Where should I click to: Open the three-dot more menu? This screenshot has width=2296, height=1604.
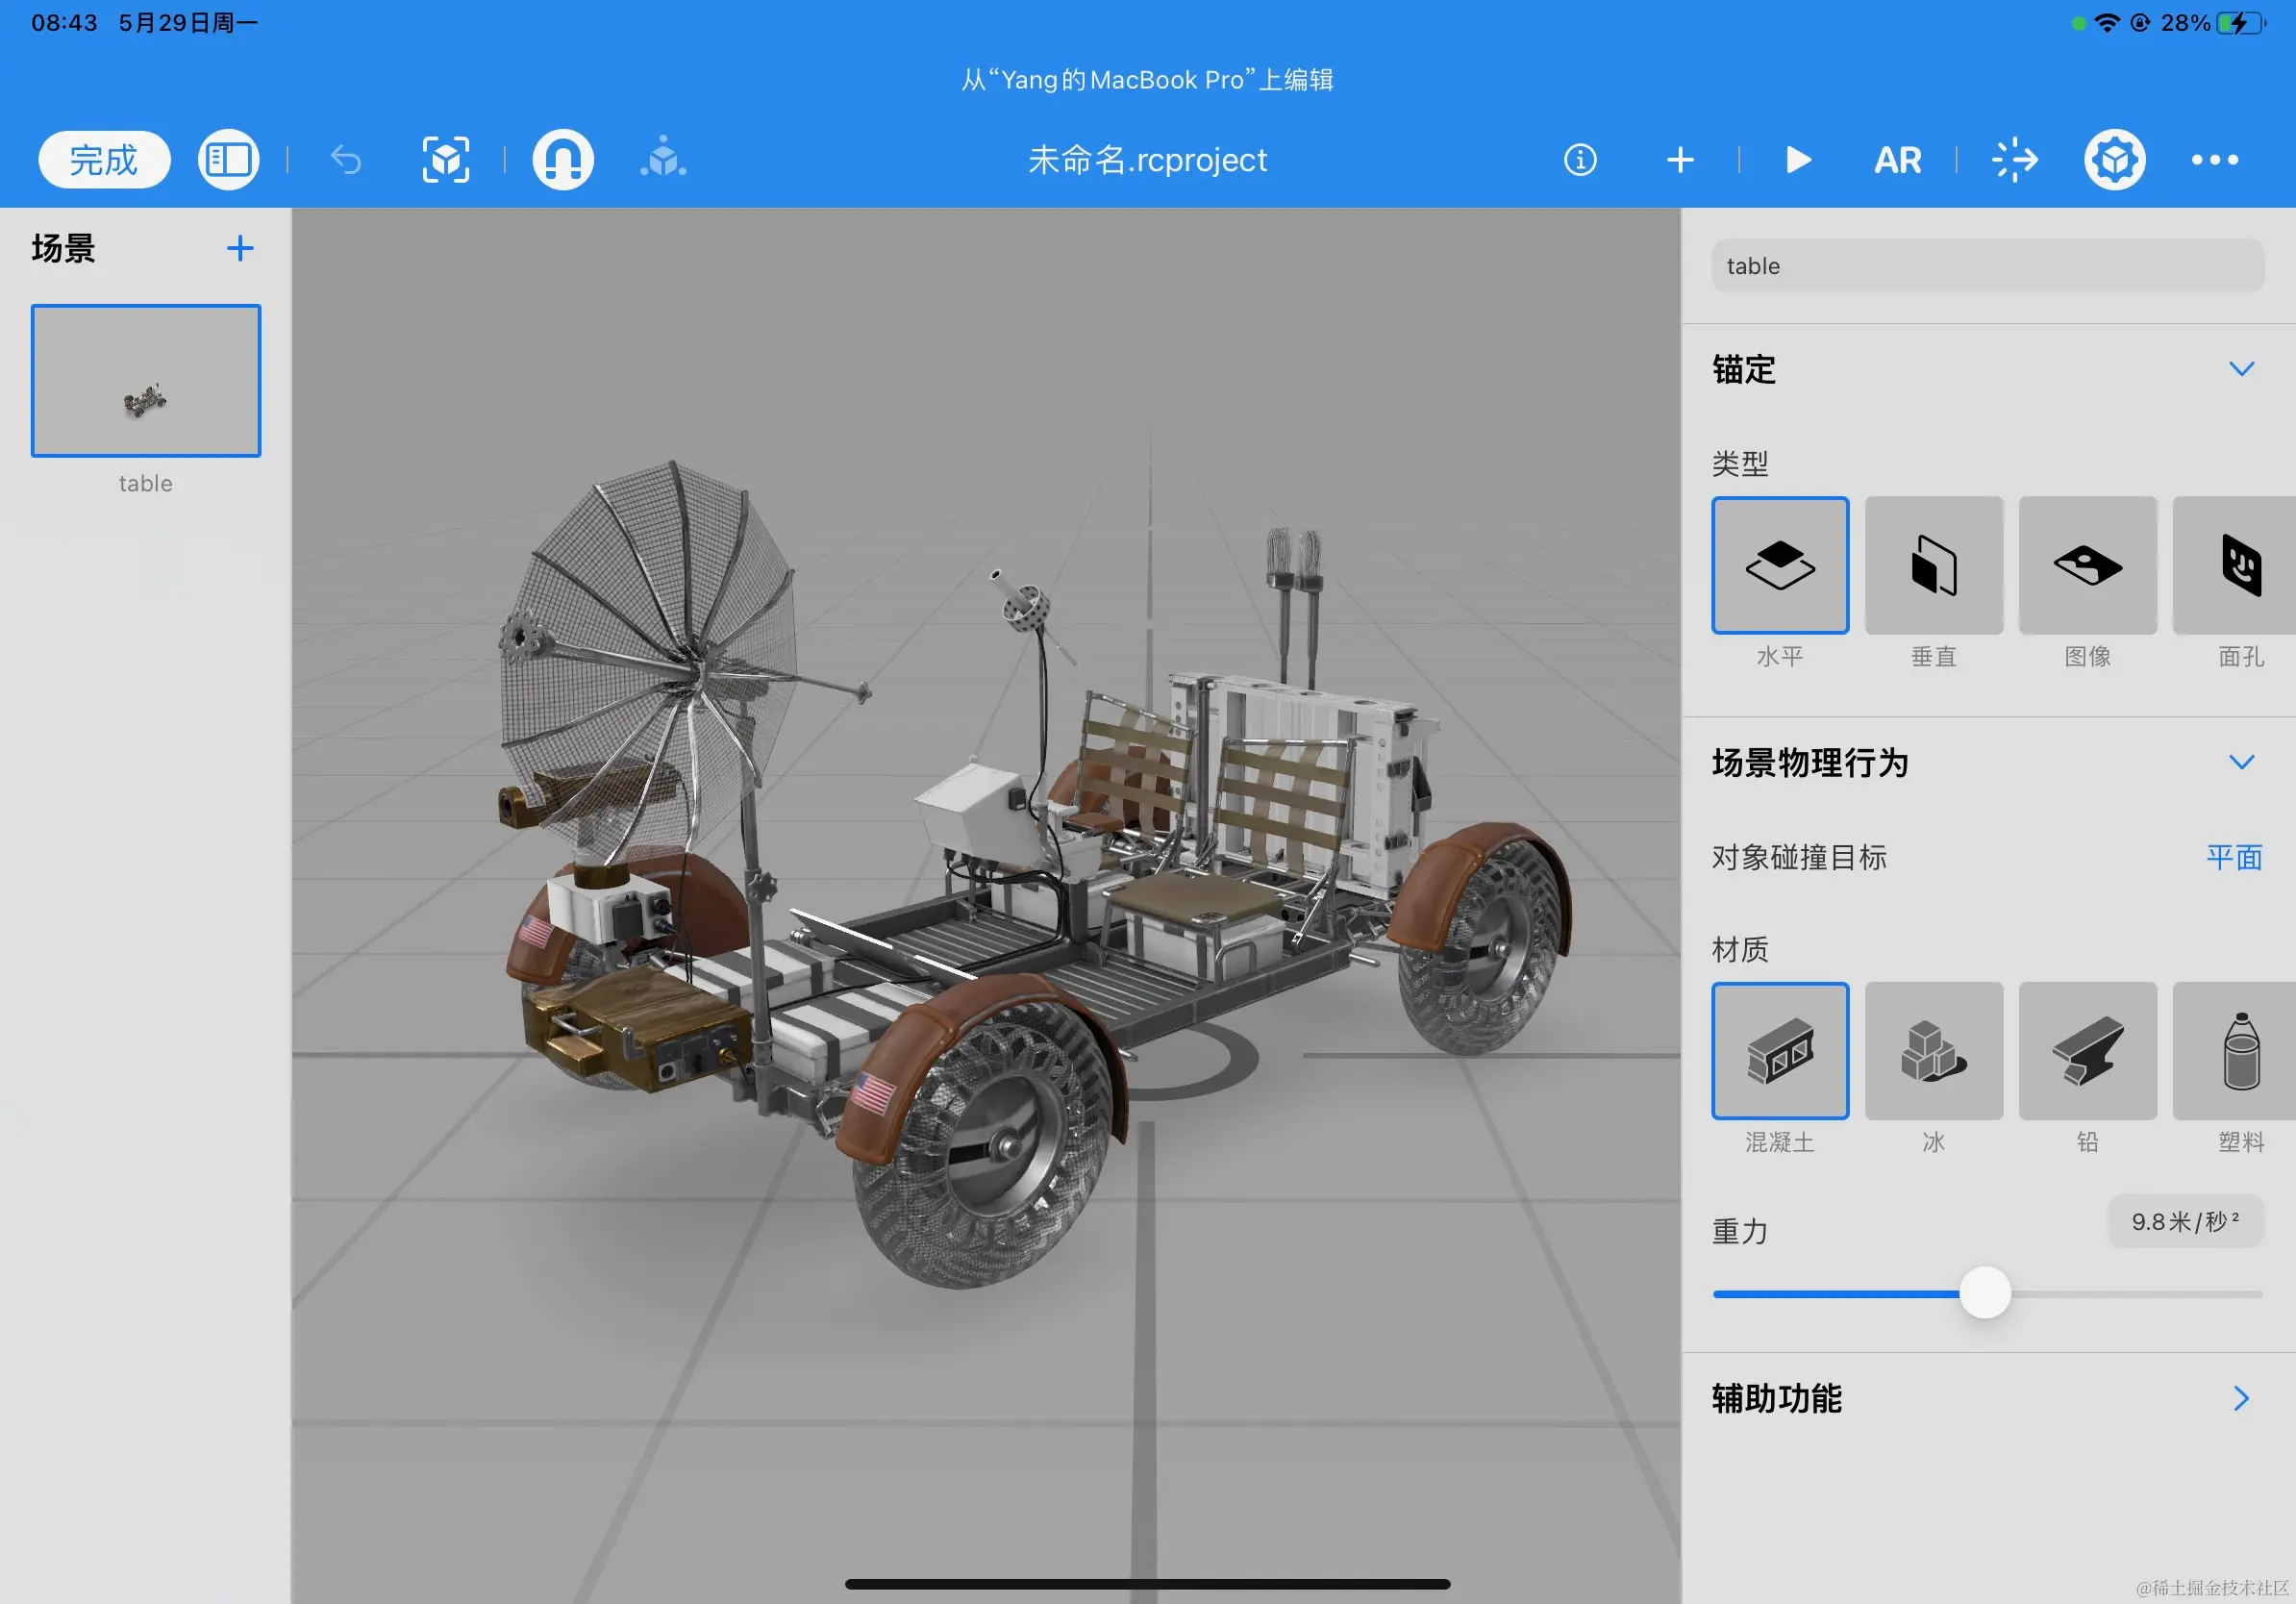[x=2214, y=160]
